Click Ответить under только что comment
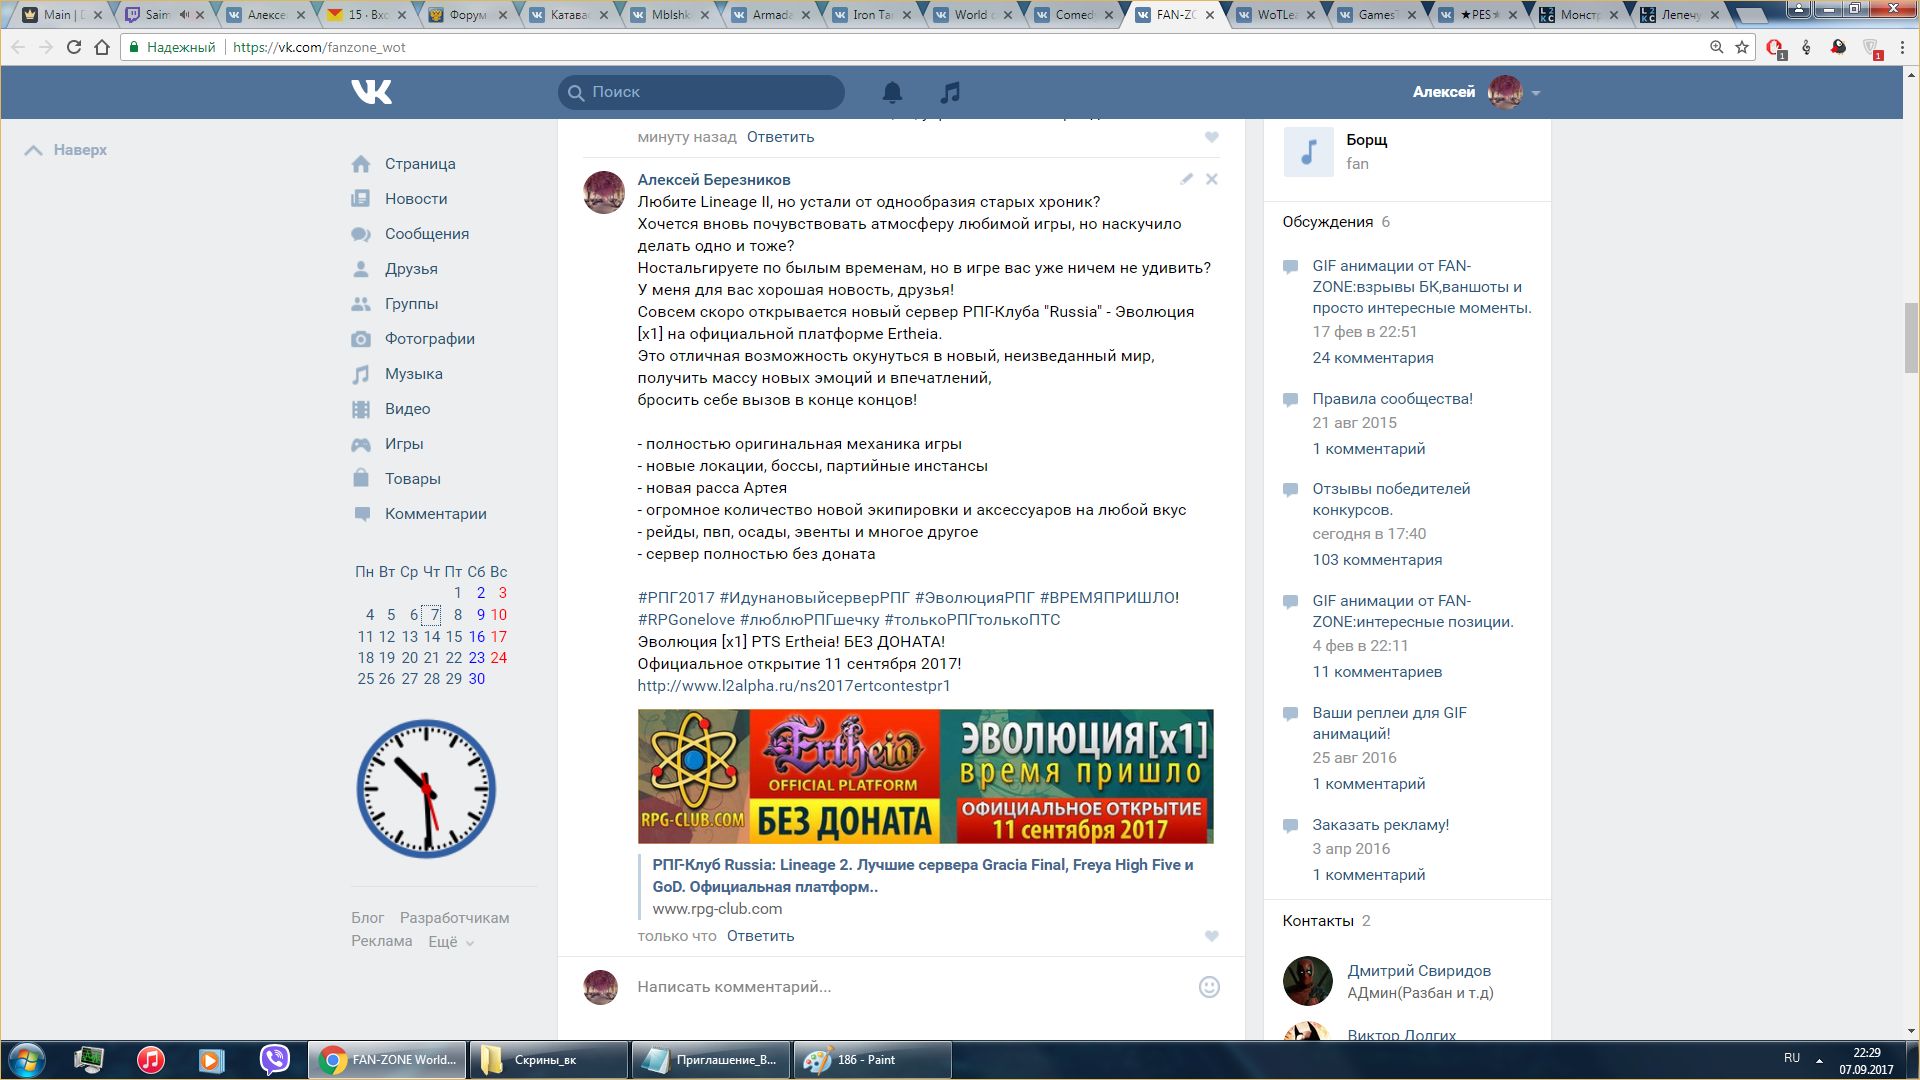This screenshot has height=1080, width=1920. (x=761, y=936)
